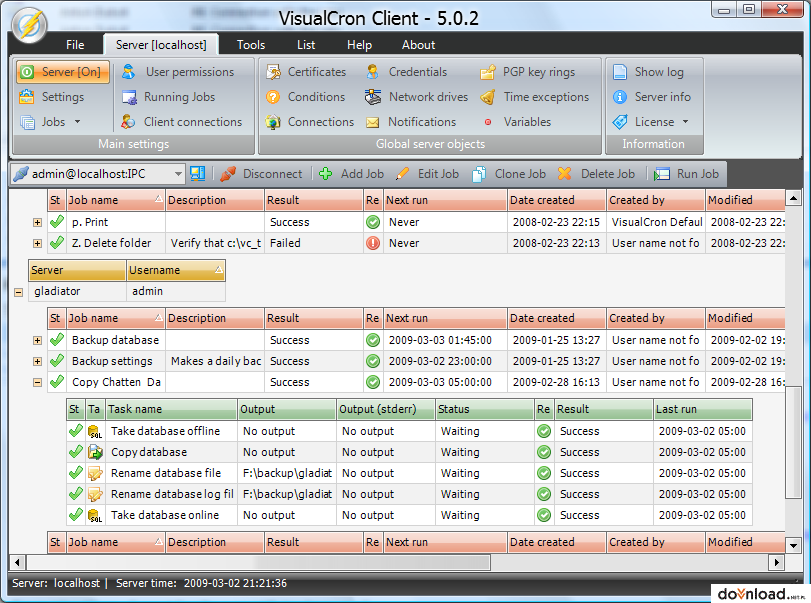The image size is (811, 603).
Task: Sort by Task name column header
Action: pos(171,409)
